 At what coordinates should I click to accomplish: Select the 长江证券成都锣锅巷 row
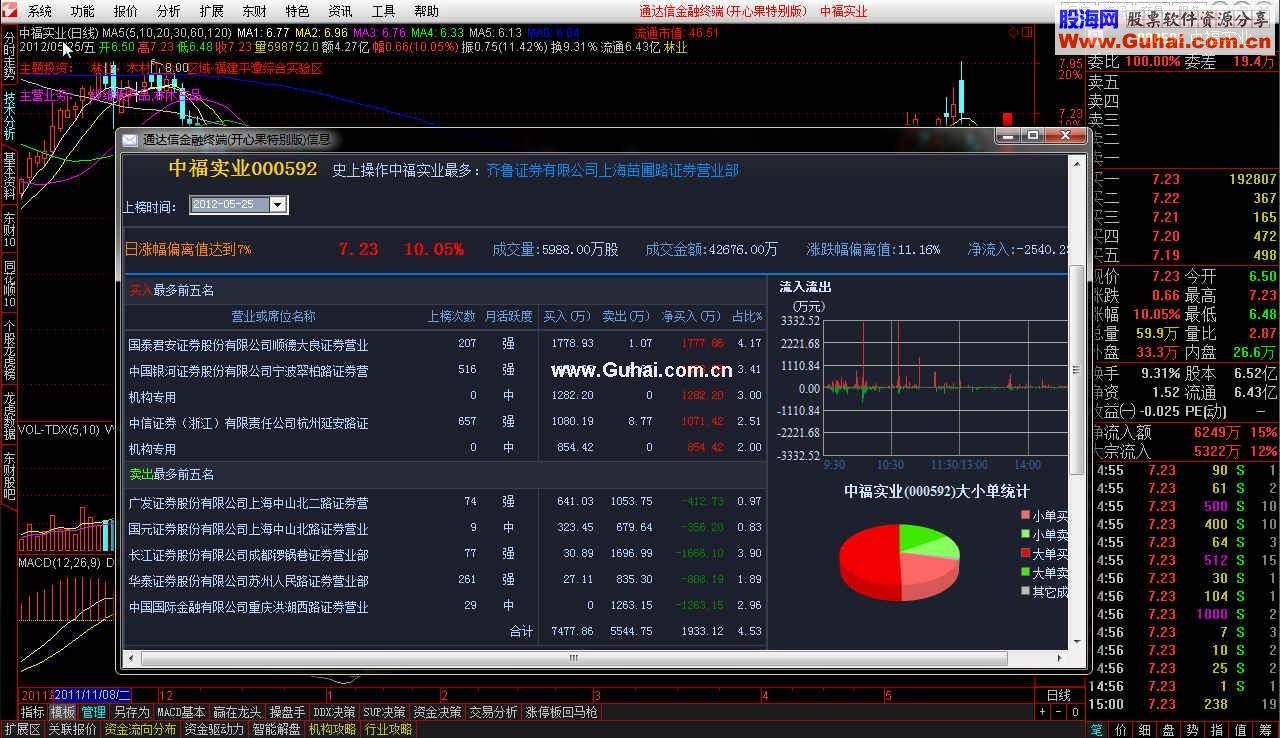[445, 554]
